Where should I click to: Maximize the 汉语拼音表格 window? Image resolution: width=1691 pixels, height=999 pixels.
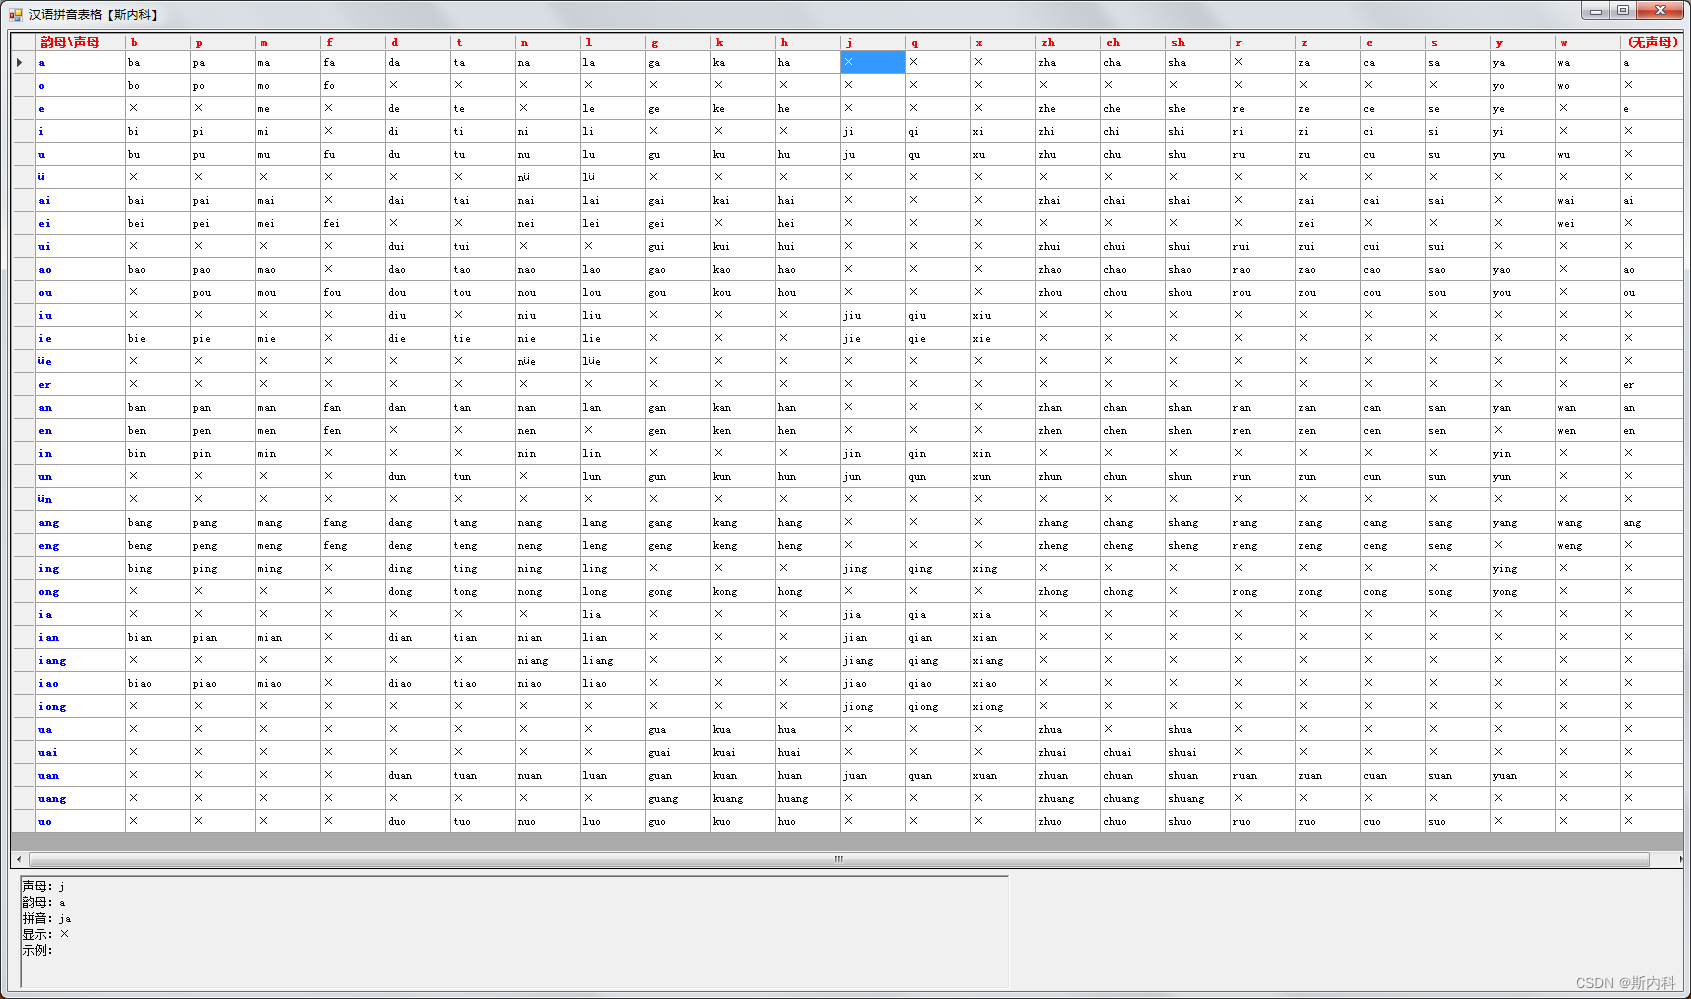click(1622, 10)
